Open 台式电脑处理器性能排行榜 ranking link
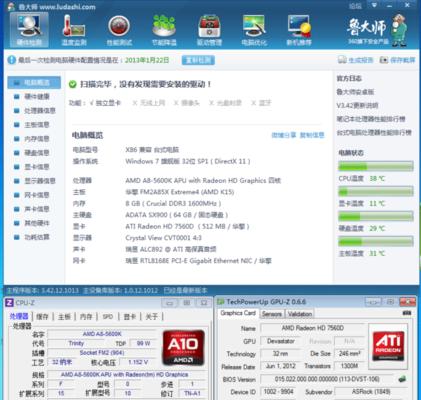The image size is (421, 400). (374, 133)
